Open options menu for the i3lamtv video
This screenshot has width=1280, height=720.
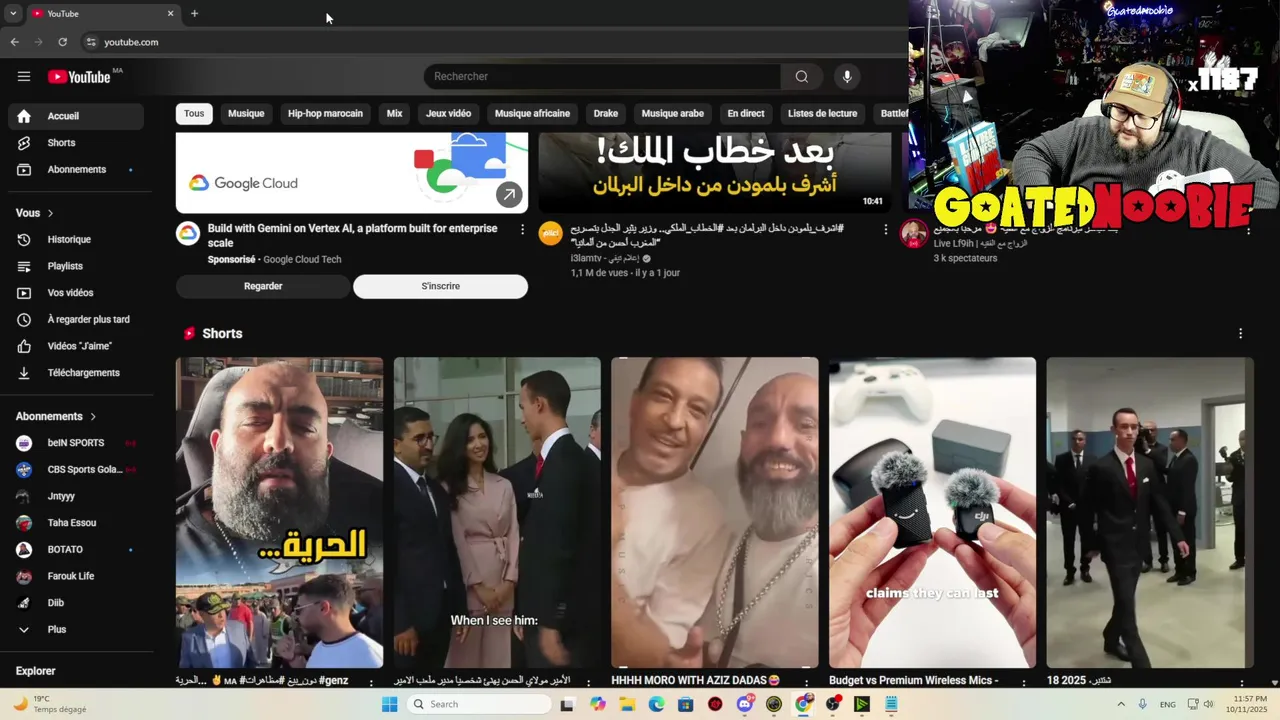(885, 229)
